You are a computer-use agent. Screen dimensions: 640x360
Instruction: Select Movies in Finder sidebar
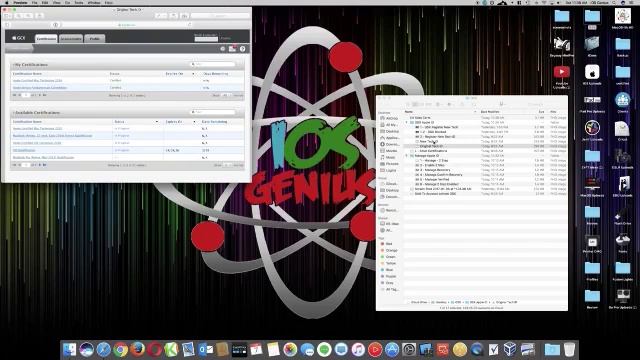tap(389, 151)
